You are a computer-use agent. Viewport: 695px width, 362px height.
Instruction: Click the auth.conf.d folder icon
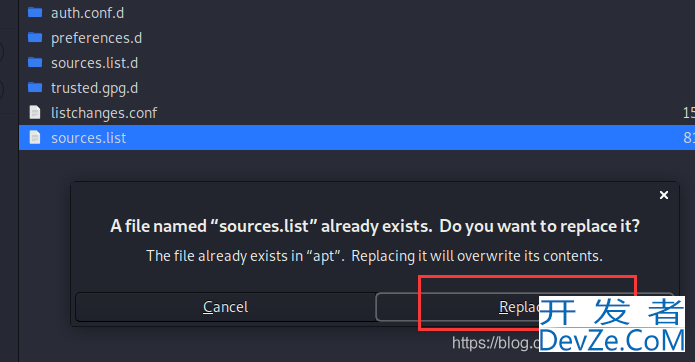click(35, 12)
